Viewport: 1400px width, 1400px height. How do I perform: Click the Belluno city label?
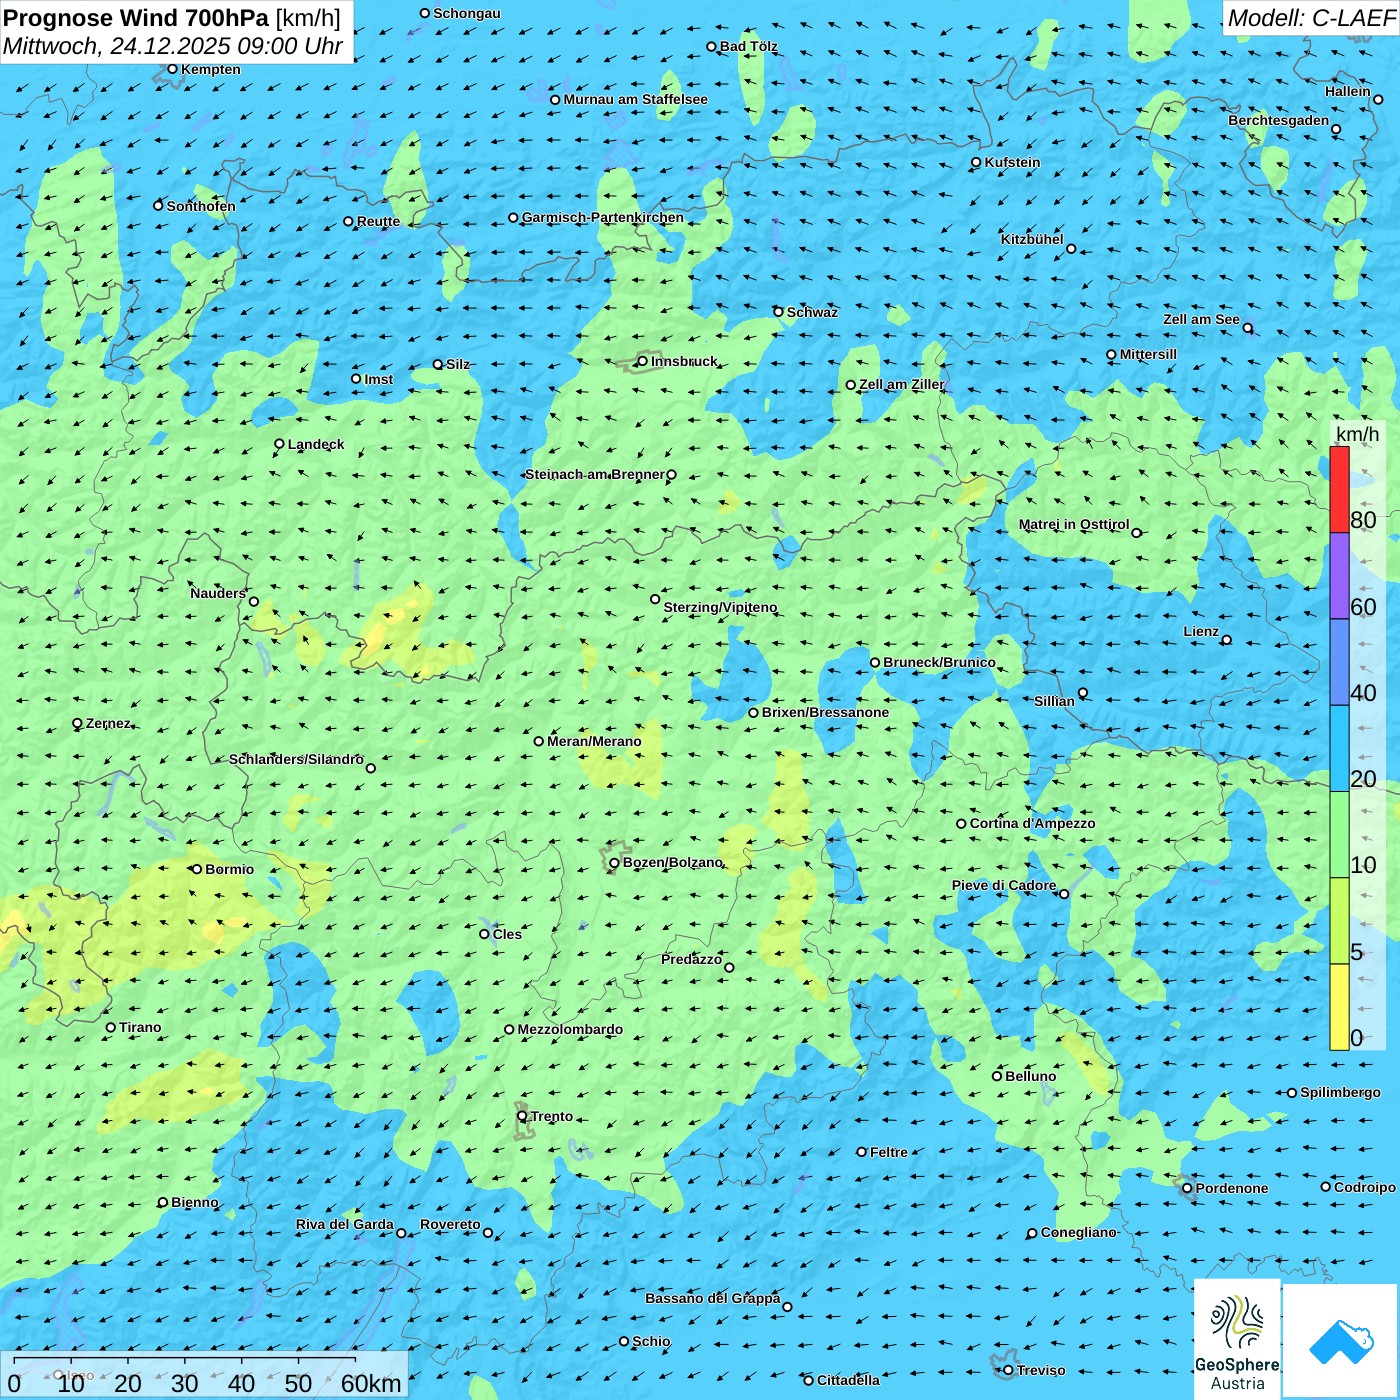(1030, 1076)
